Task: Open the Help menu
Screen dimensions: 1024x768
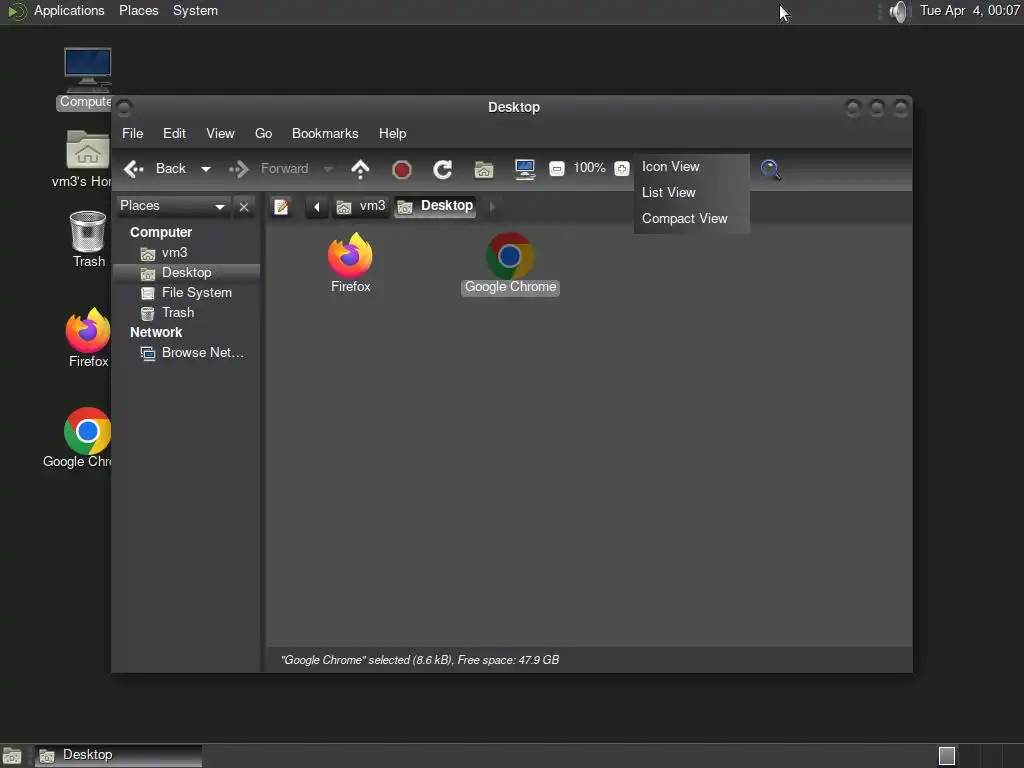Action: 392,133
